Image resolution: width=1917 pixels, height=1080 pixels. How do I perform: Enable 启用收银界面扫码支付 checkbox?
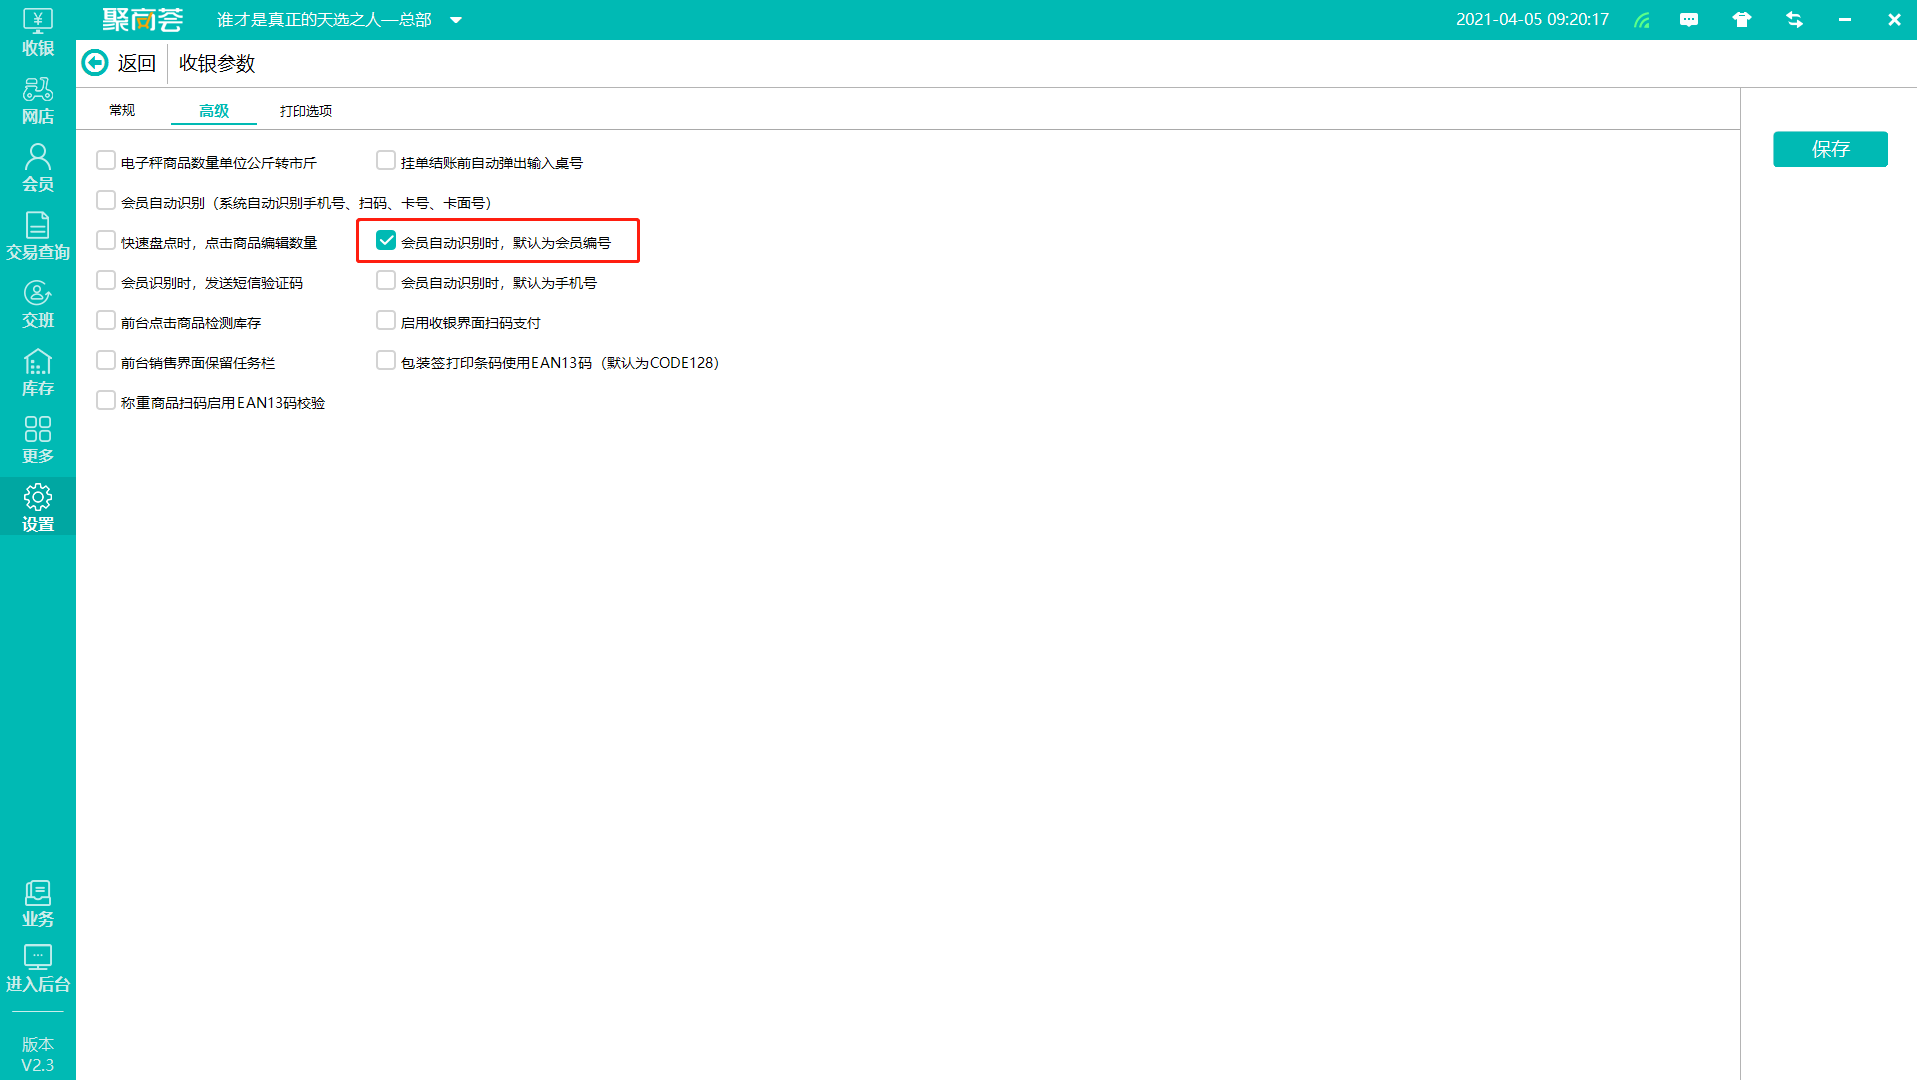click(x=386, y=321)
